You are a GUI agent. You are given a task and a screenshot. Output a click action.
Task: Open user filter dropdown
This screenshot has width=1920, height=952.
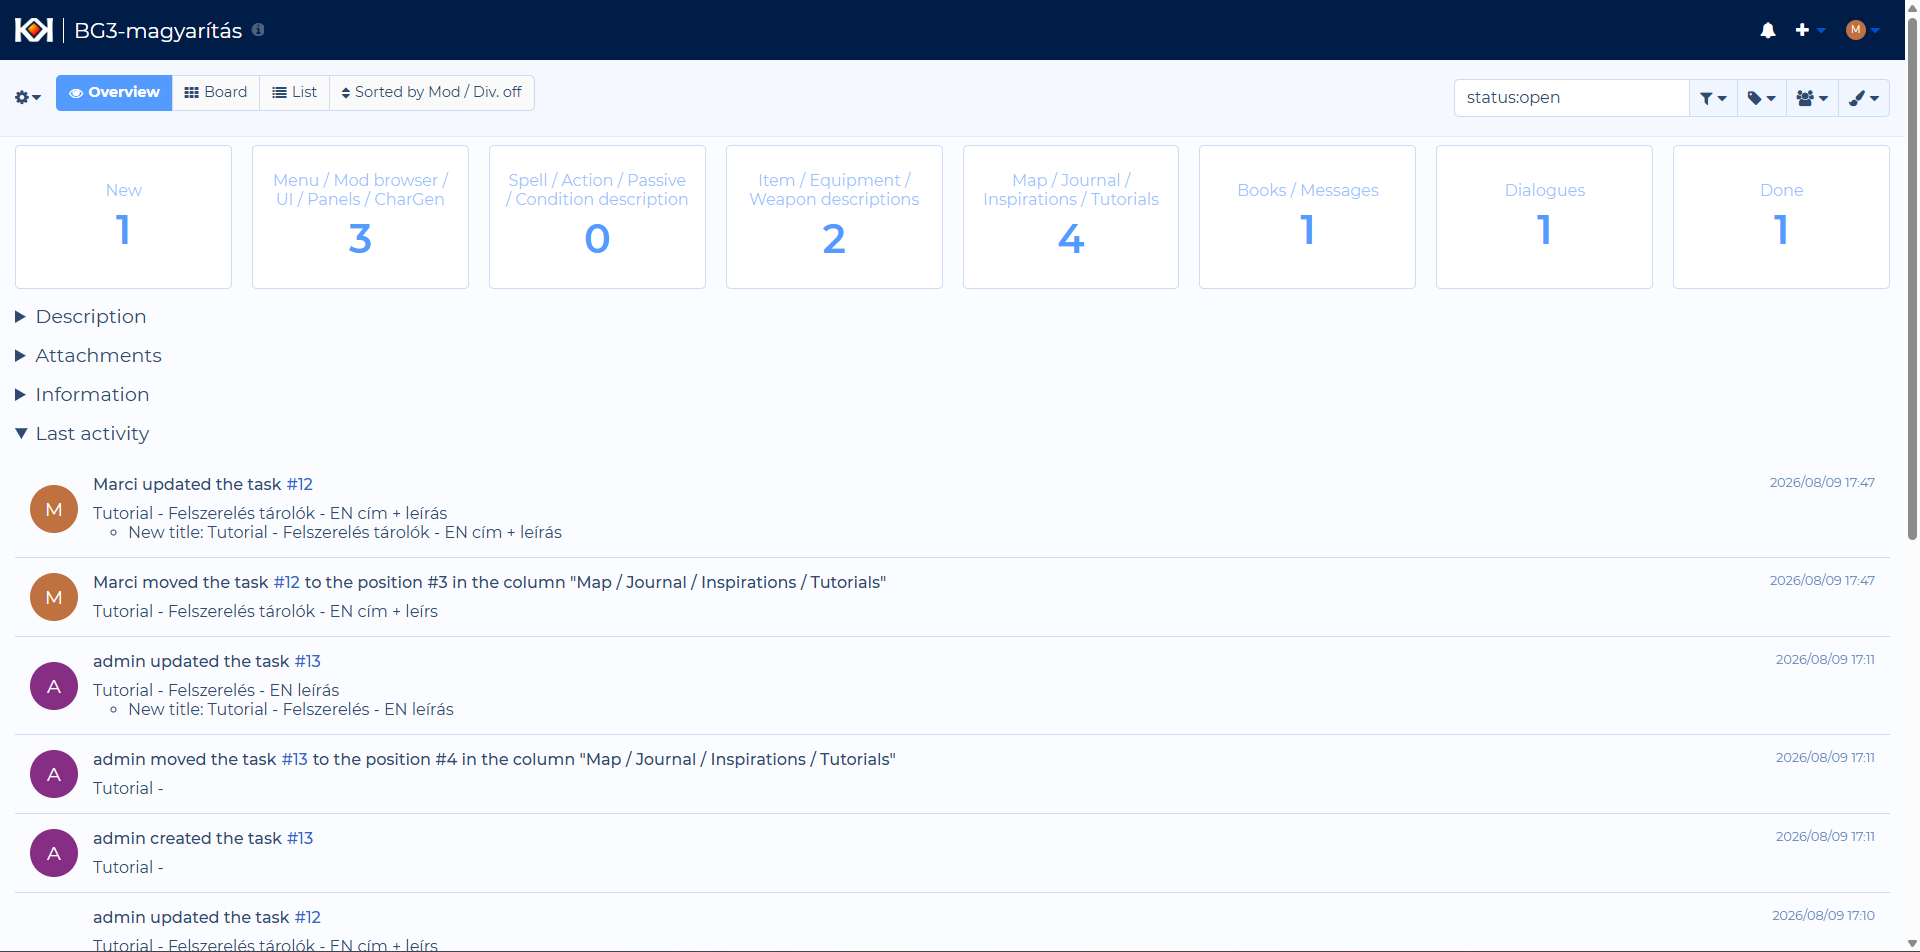[1812, 98]
